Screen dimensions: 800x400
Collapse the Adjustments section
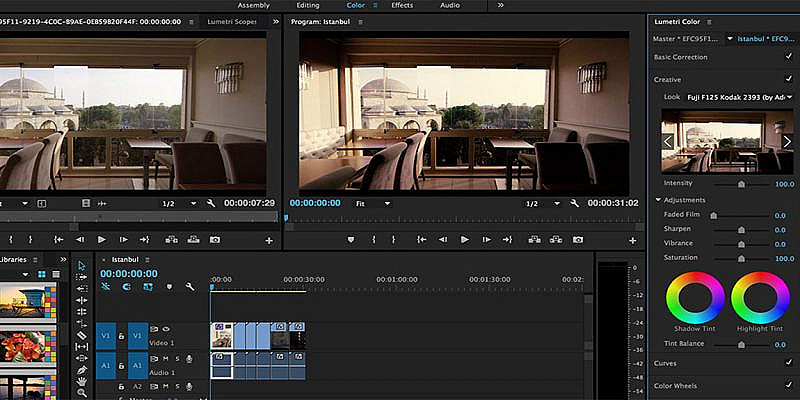pos(659,200)
